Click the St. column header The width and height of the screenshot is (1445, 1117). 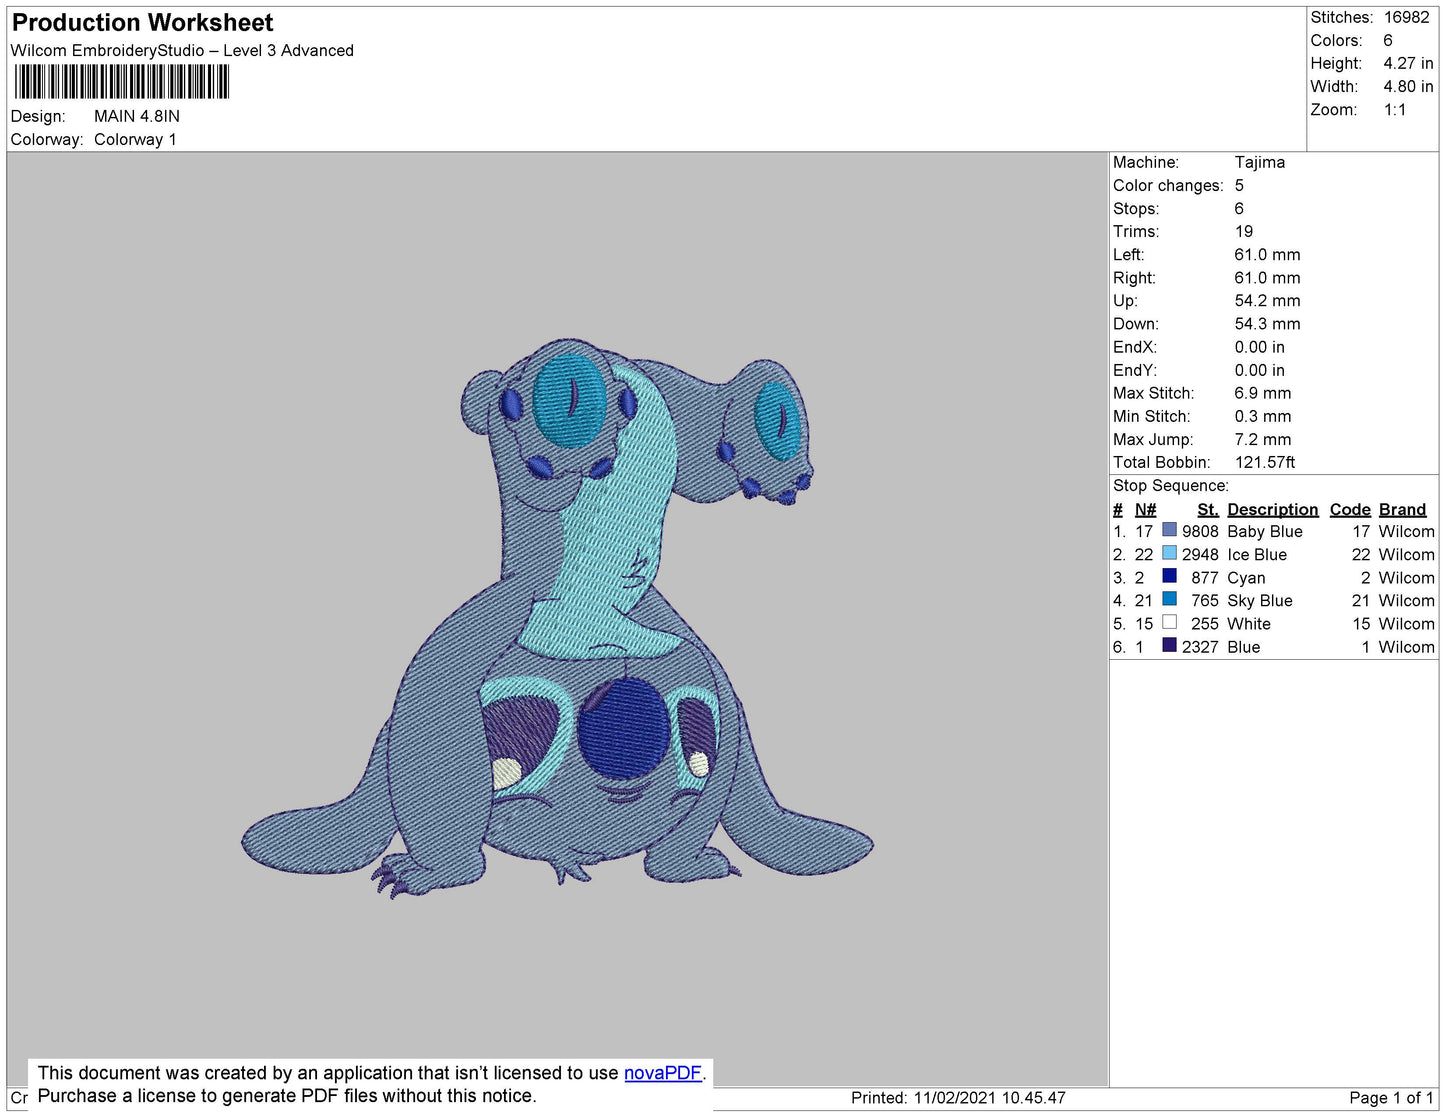tap(1208, 509)
